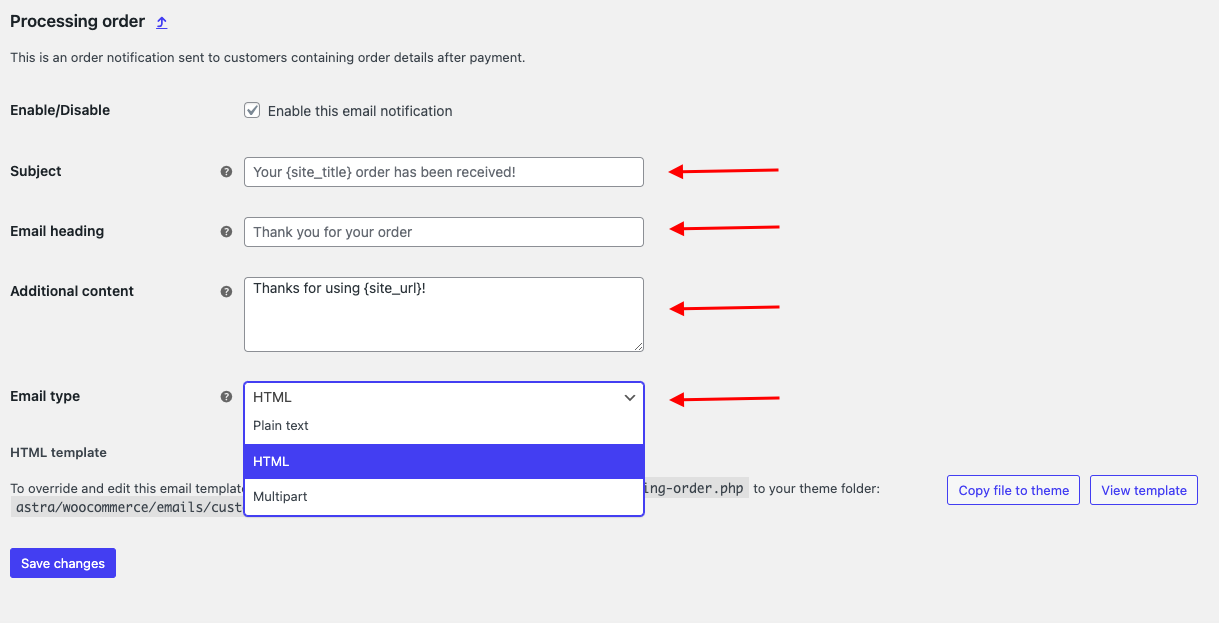Uncheck the Enable this email notification checkbox
This screenshot has height=623, width=1219.
pos(252,110)
